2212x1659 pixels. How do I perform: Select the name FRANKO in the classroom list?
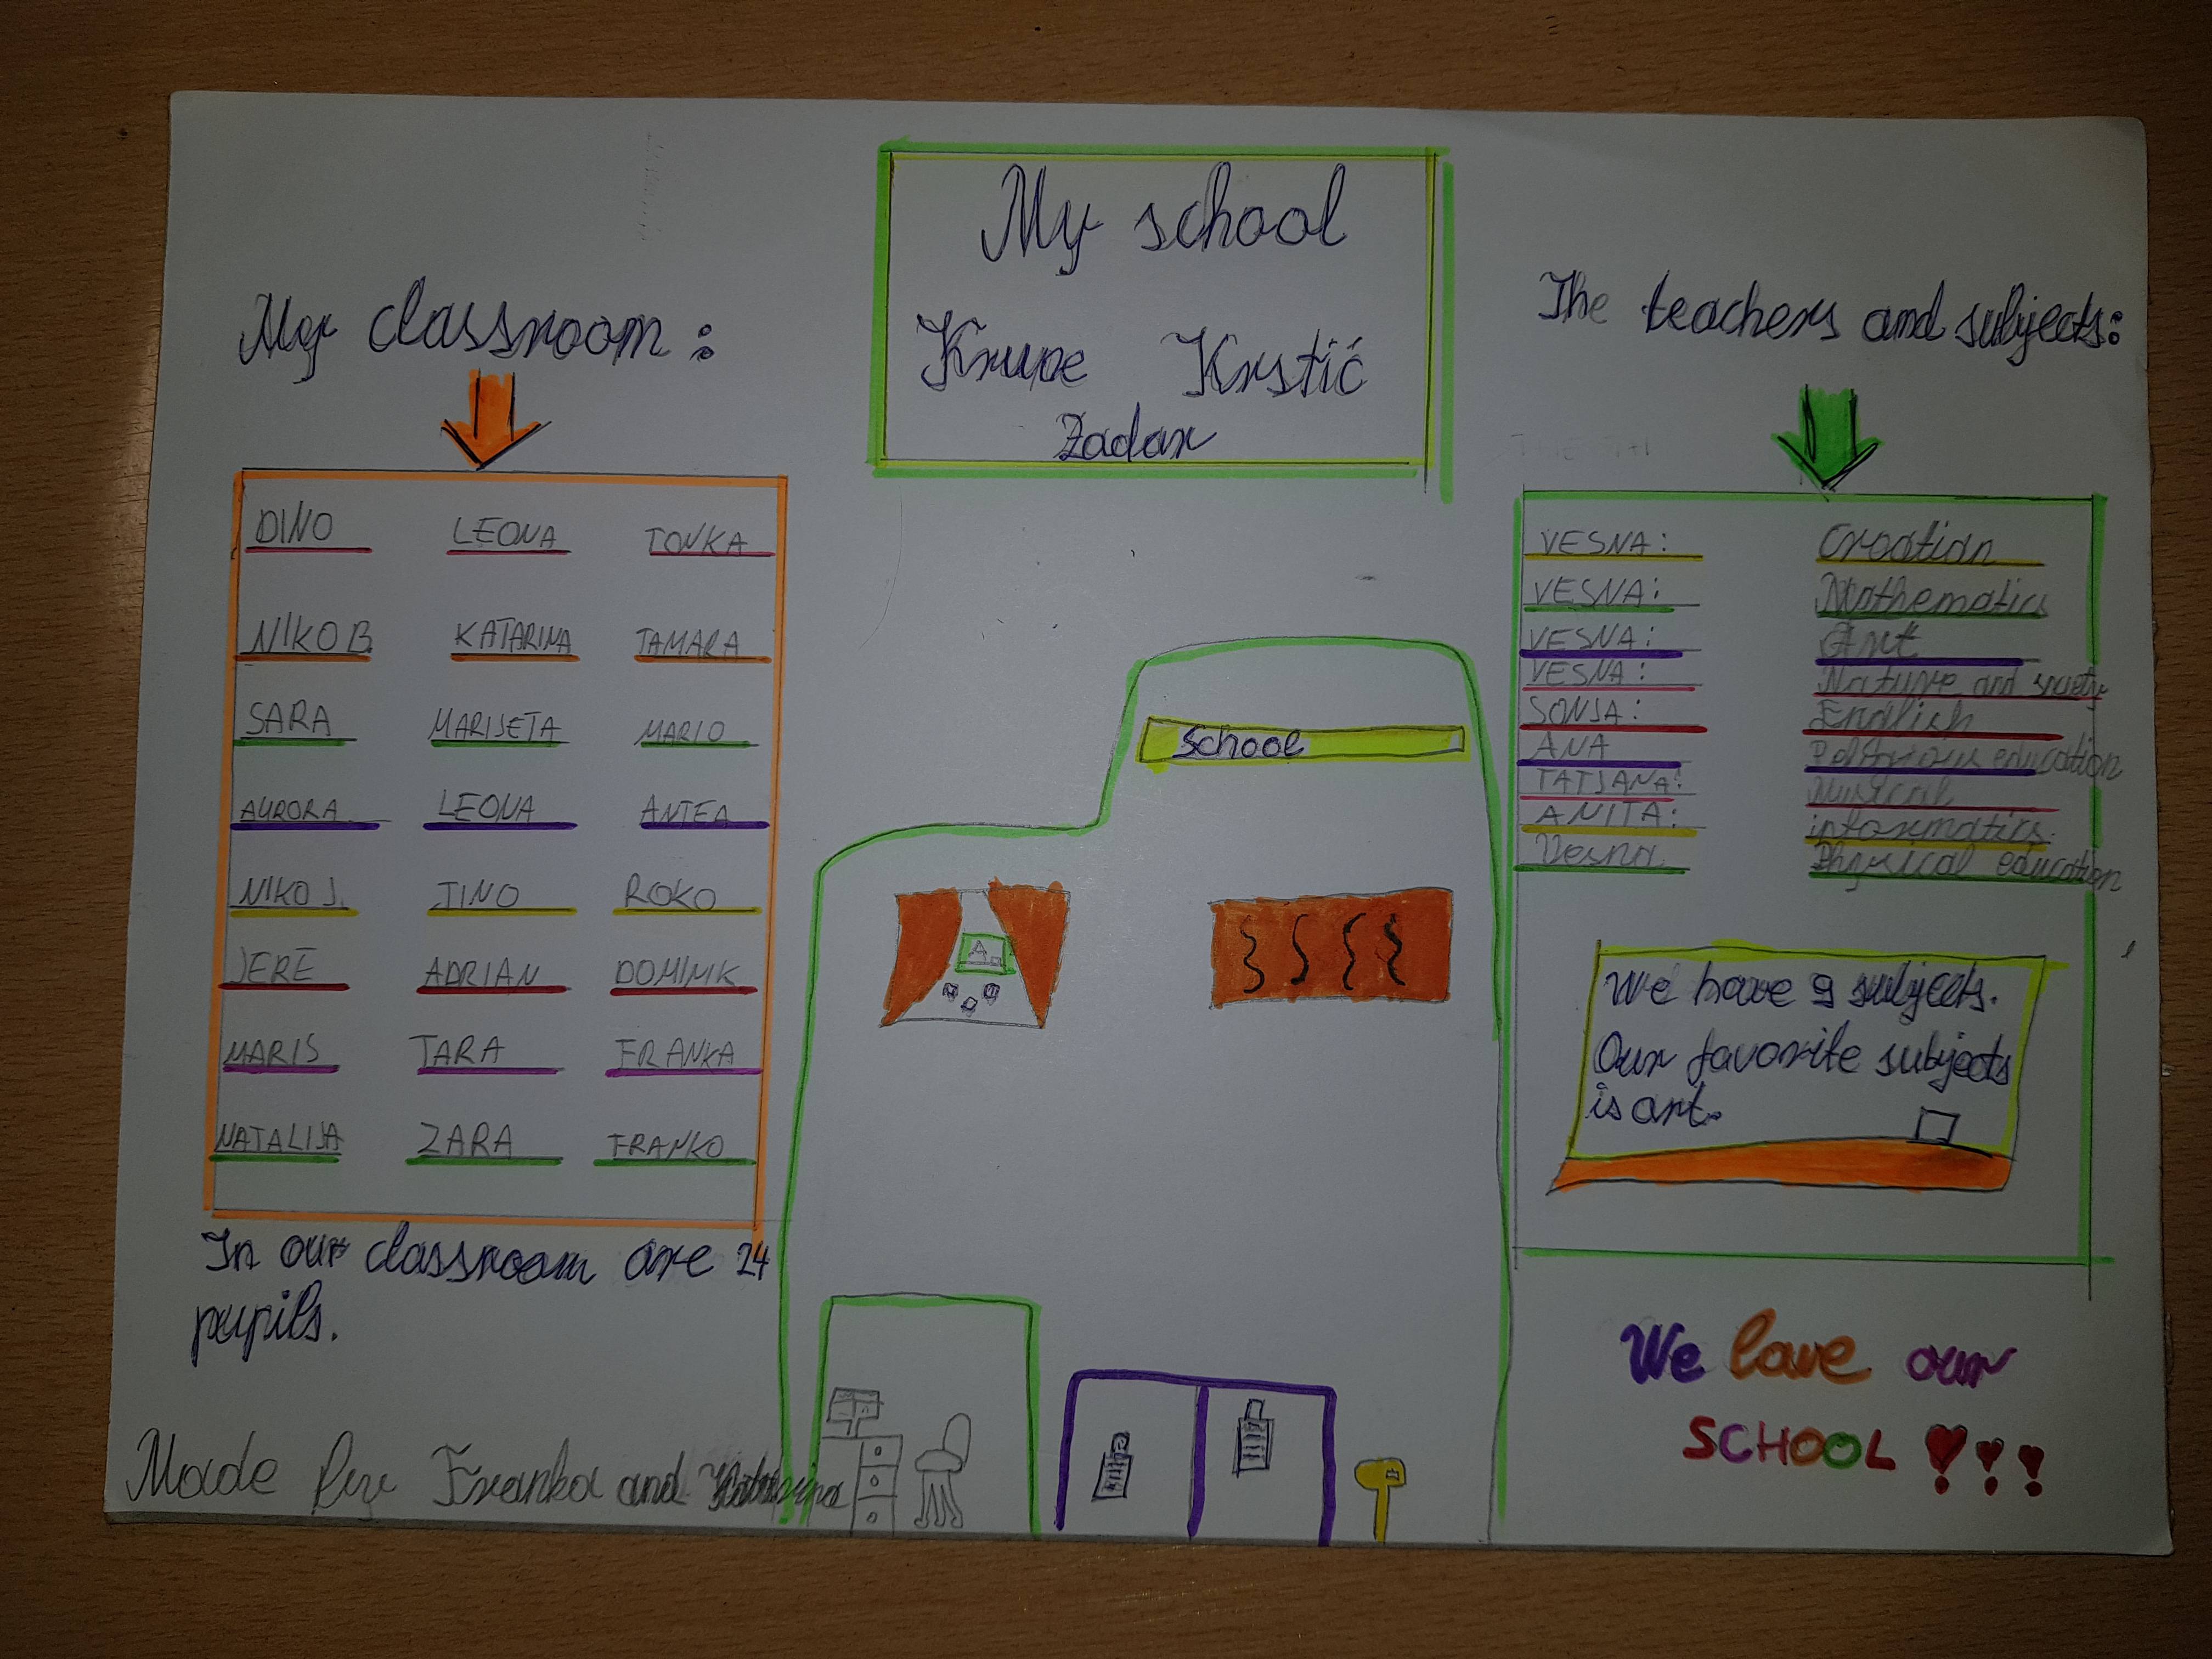(x=666, y=1145)
